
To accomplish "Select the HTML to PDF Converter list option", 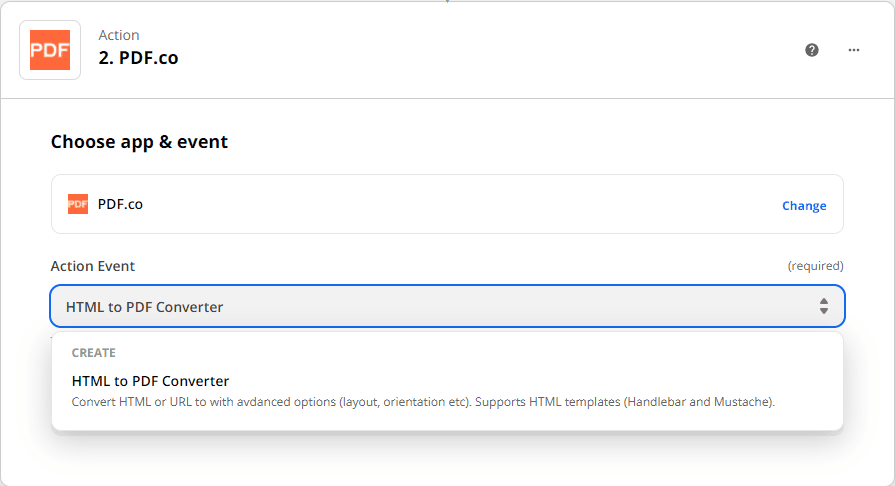I will [x=151, y=381].
